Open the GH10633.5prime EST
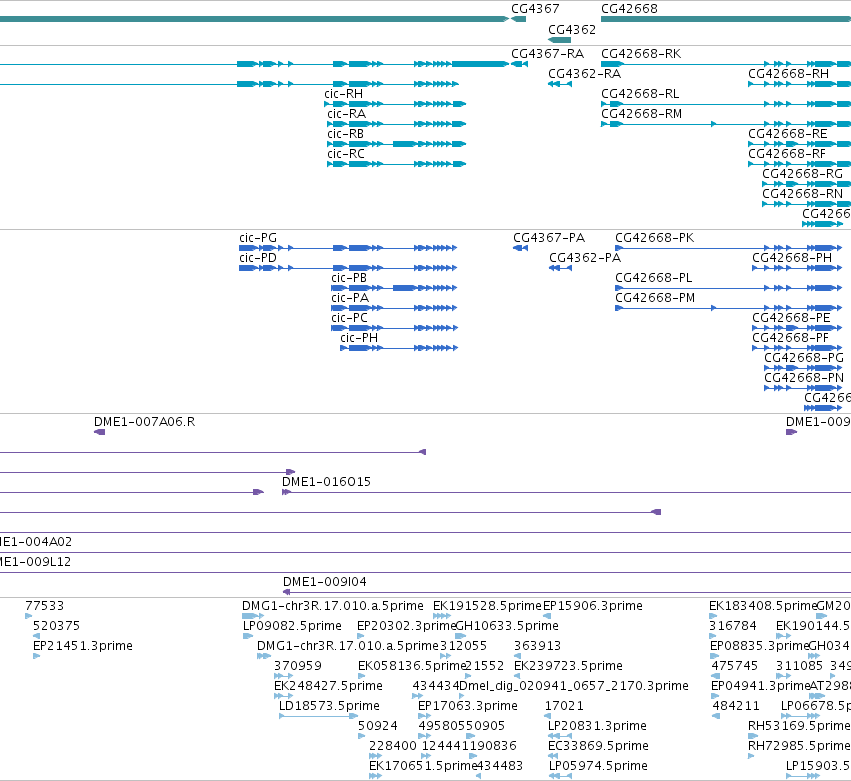The width and height of the screenshot is (851, 781). pos(507,626)
